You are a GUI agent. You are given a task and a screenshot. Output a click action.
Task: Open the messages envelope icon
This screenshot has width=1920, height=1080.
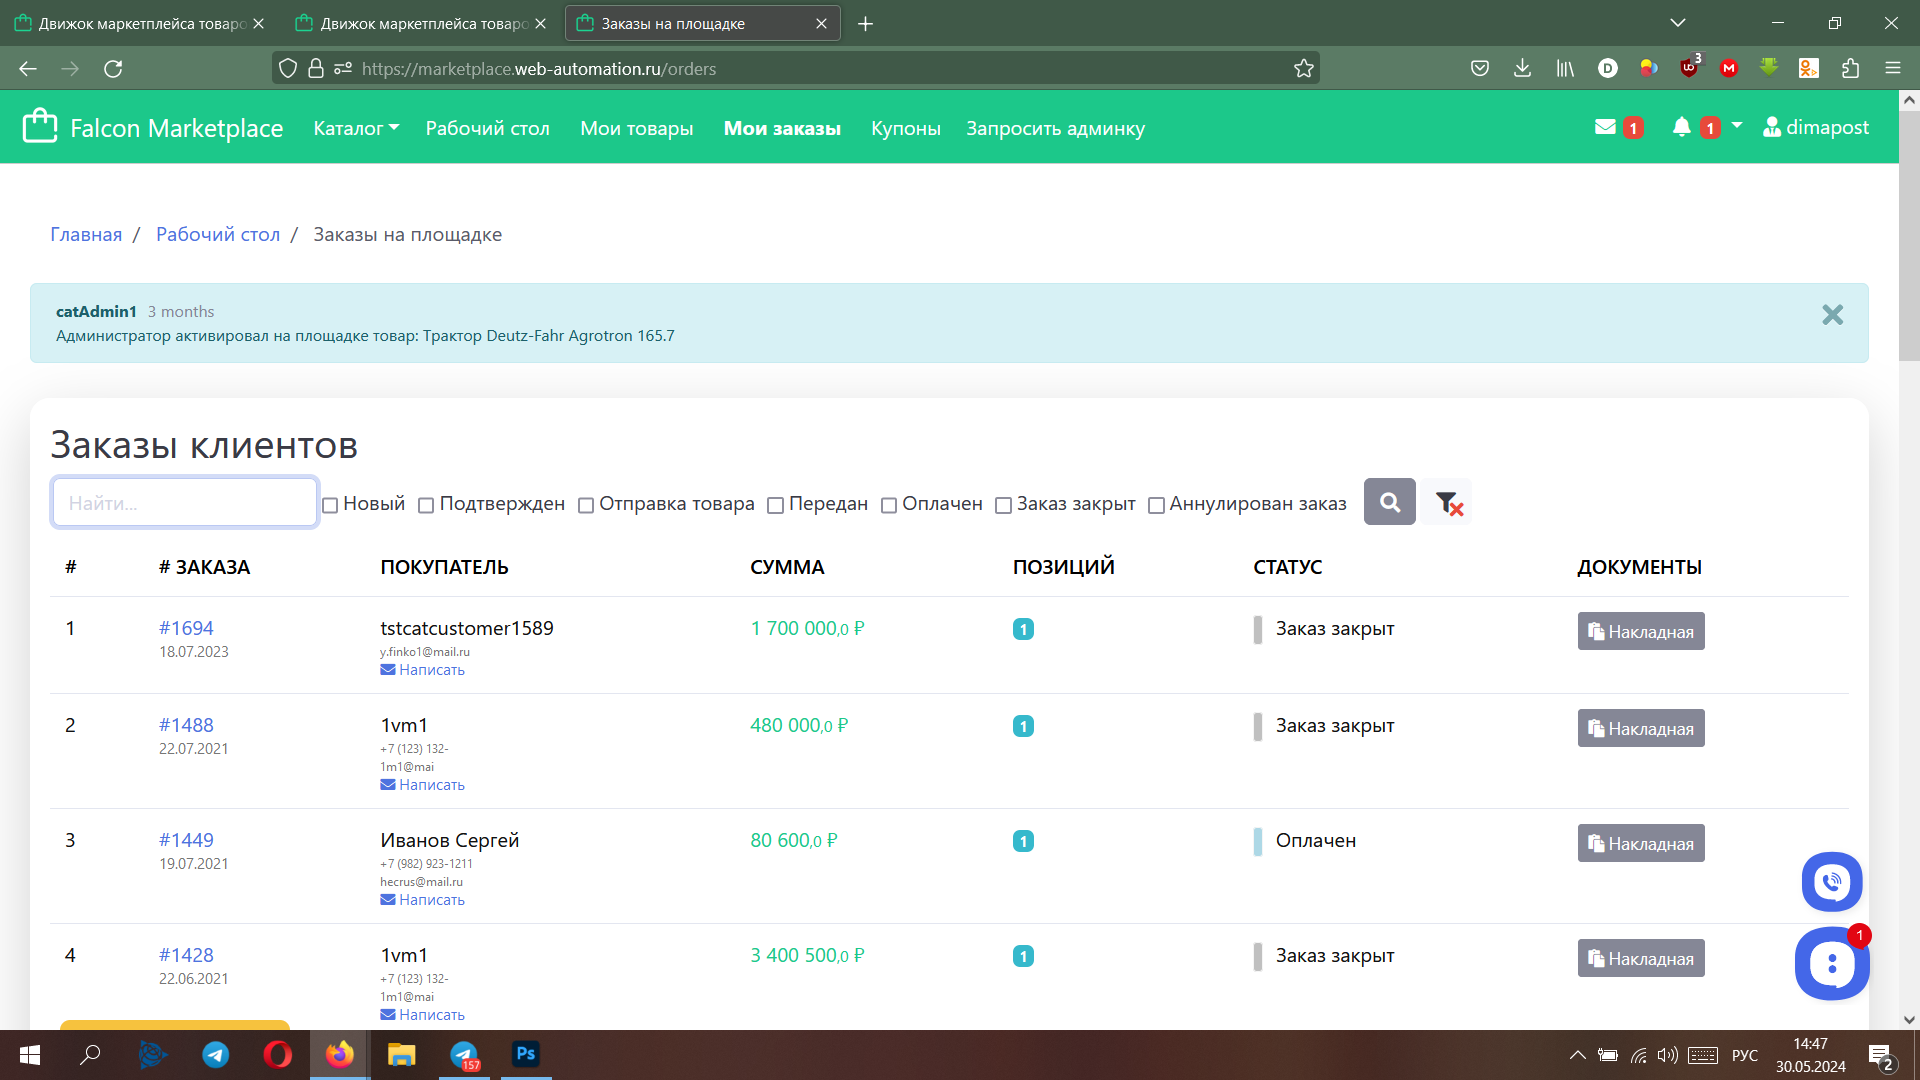1604,127
